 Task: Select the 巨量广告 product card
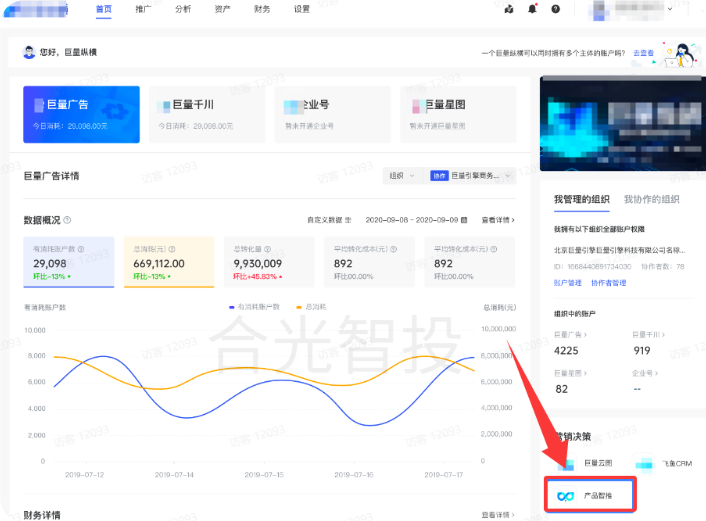click(x=81, y=114)
